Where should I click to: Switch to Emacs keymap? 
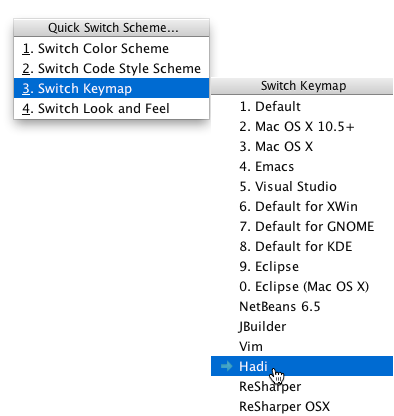pyautogui.click(x=302, y=167)
